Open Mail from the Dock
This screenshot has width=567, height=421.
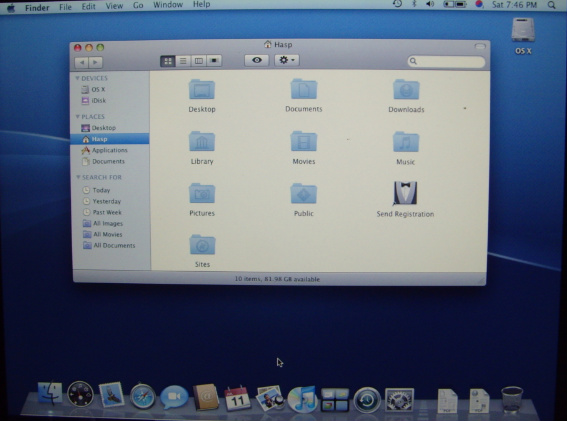coord(111,394)
